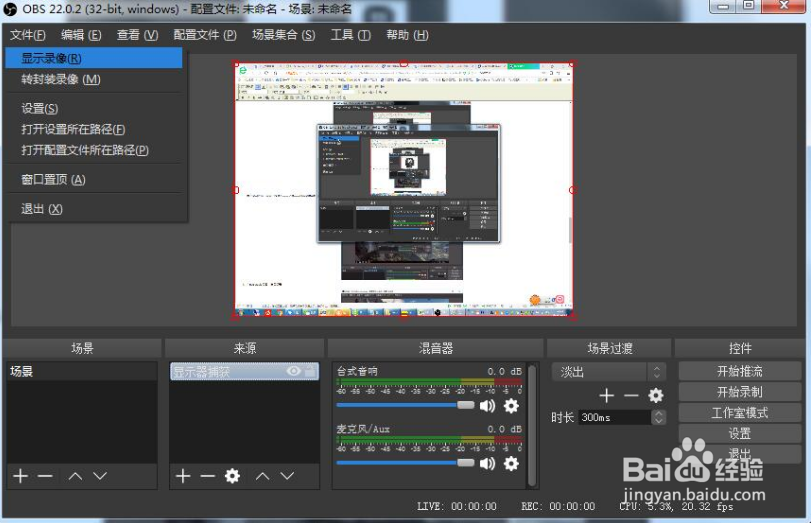Open the 场景集合(S) menu
The height and width of the screenshot is (523, 811).
(283, 35)
